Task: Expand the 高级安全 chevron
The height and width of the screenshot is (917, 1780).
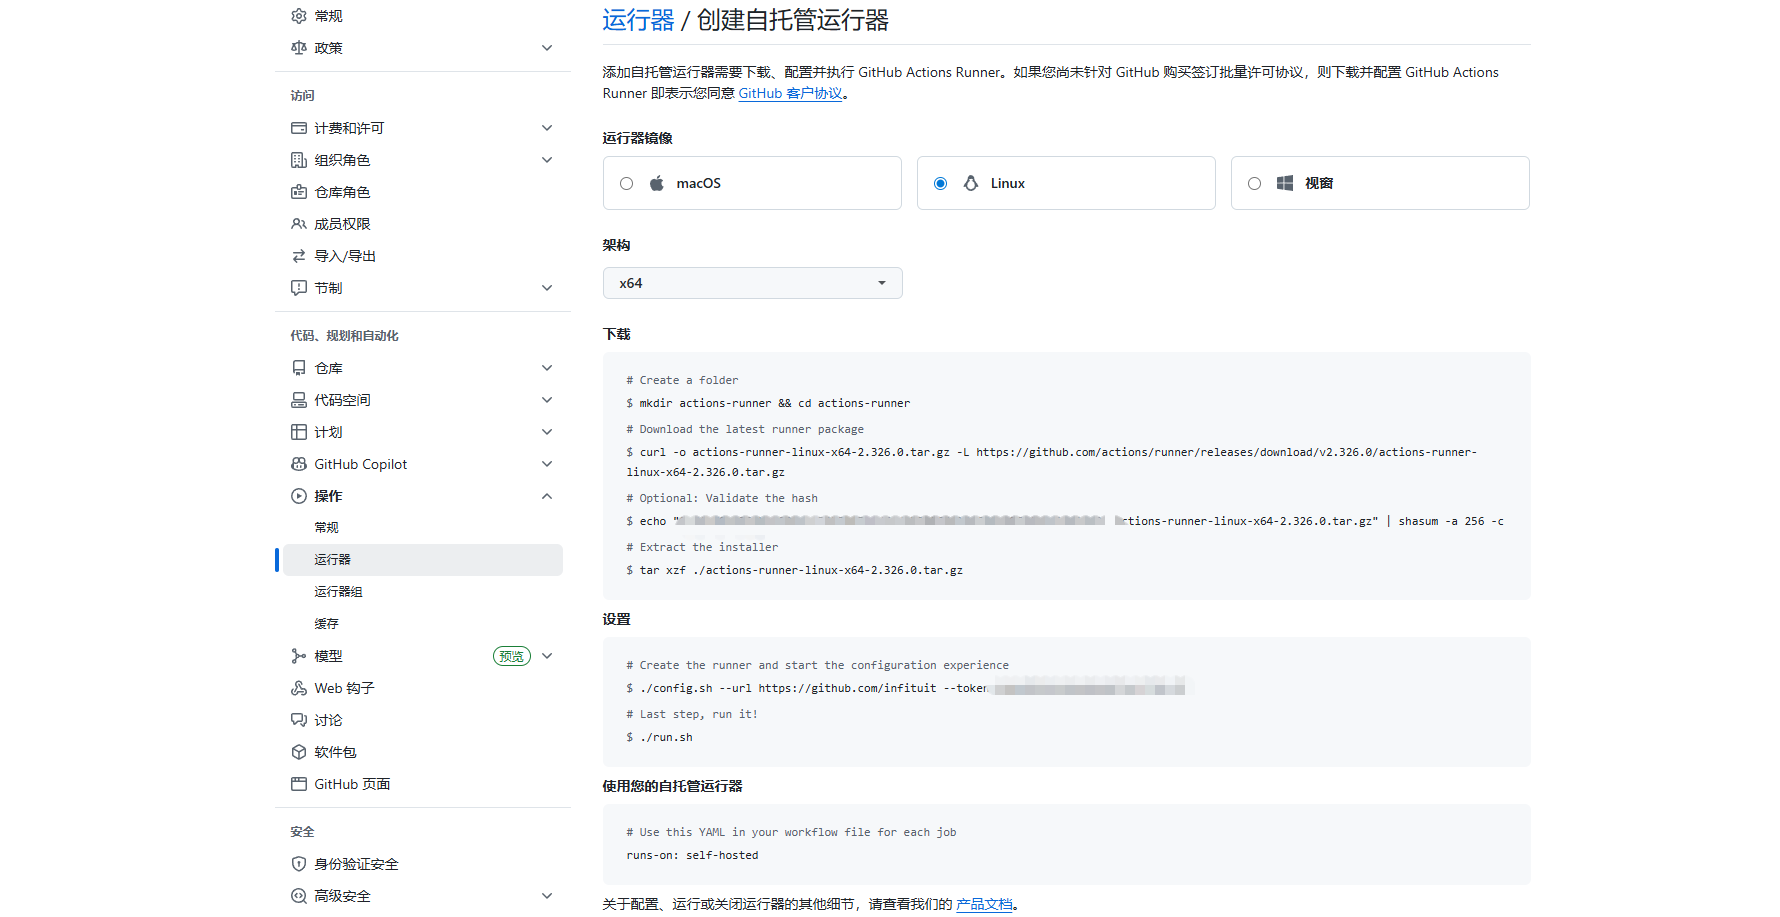Action: (547, 896)
